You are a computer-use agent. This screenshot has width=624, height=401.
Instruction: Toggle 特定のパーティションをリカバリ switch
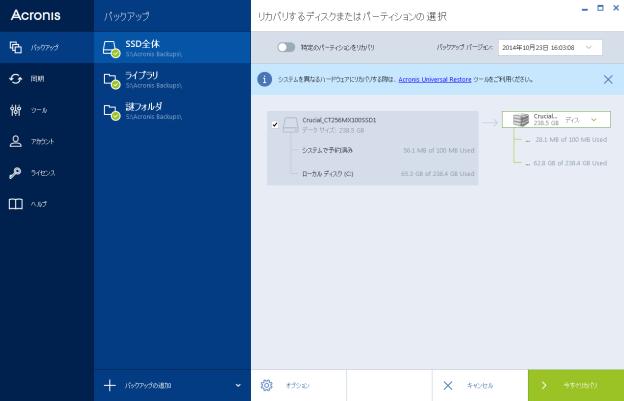click(x=286, y=47)
